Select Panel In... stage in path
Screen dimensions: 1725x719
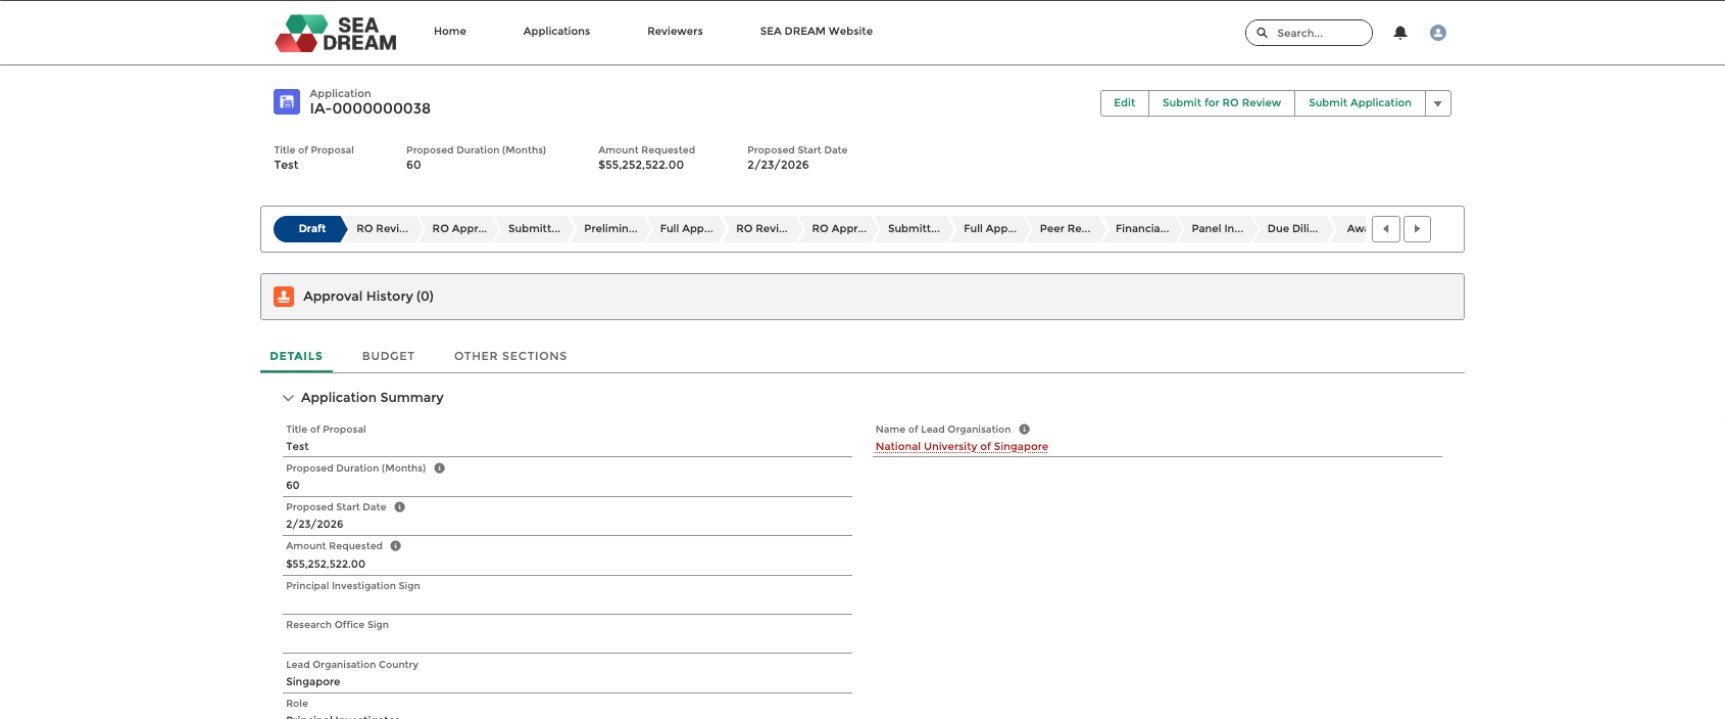click(1217, 229)
